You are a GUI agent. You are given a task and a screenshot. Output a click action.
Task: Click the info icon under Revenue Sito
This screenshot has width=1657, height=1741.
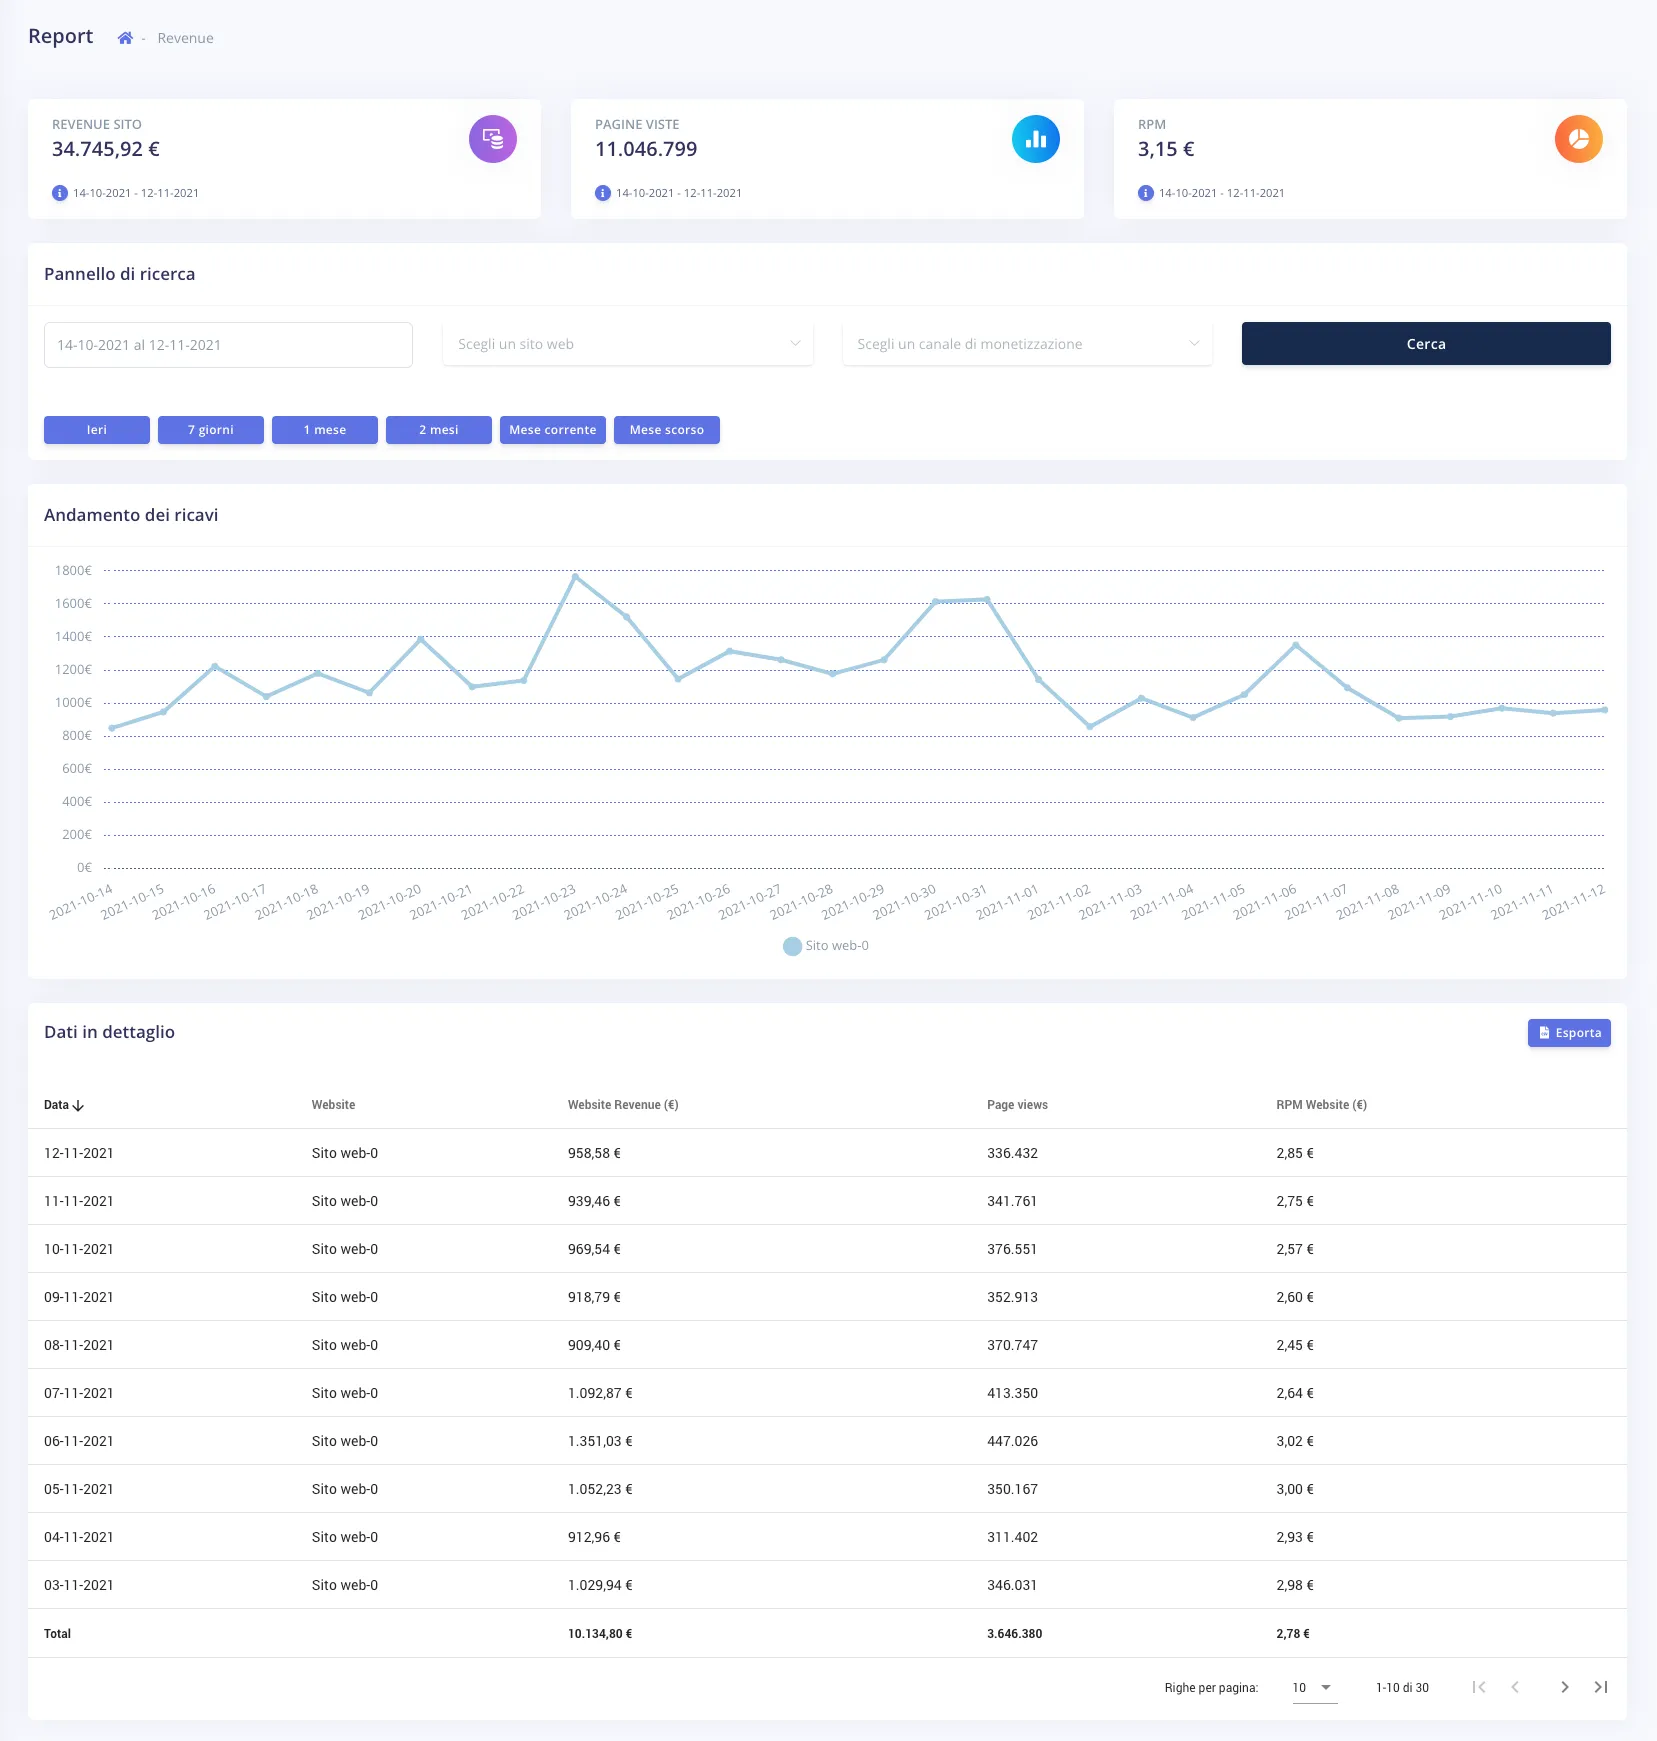click(x=60, y=193)
